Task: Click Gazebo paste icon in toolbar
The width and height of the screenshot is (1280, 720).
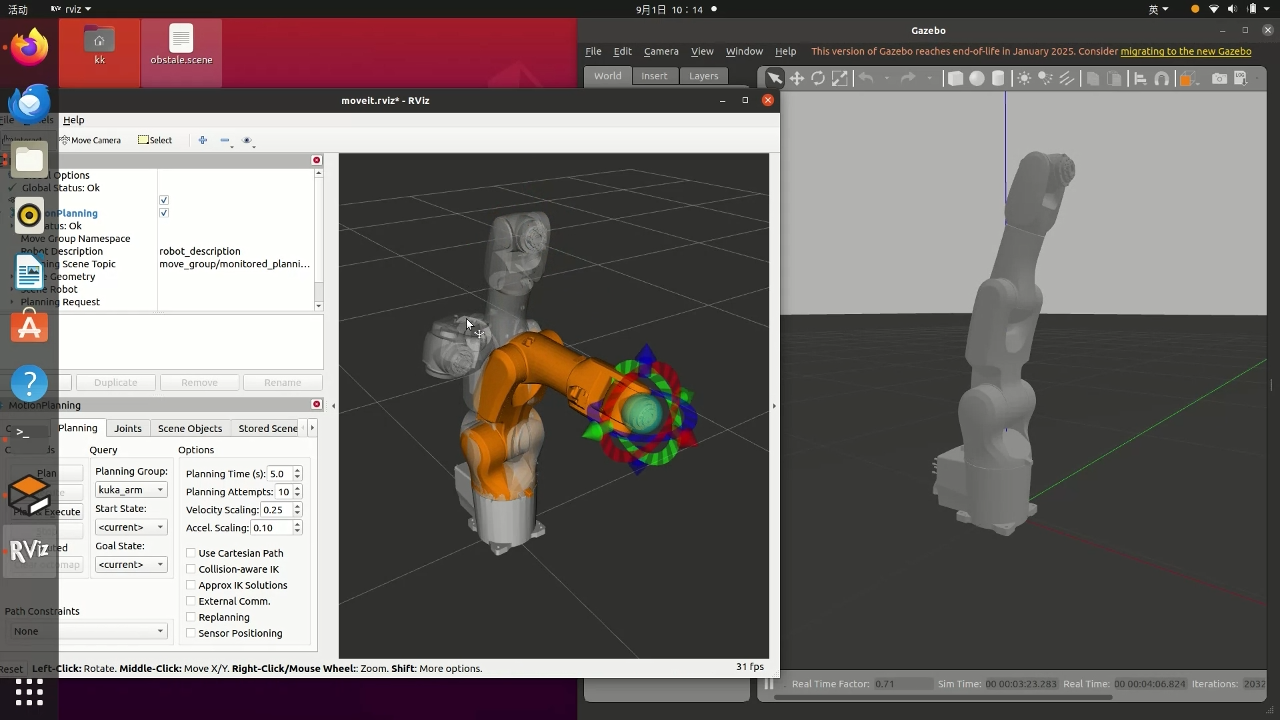Action: click(x=1115, y=78)
